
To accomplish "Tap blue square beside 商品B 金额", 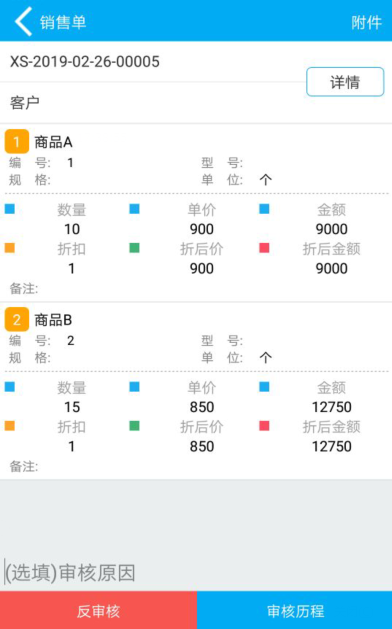I will click(264, 387).
